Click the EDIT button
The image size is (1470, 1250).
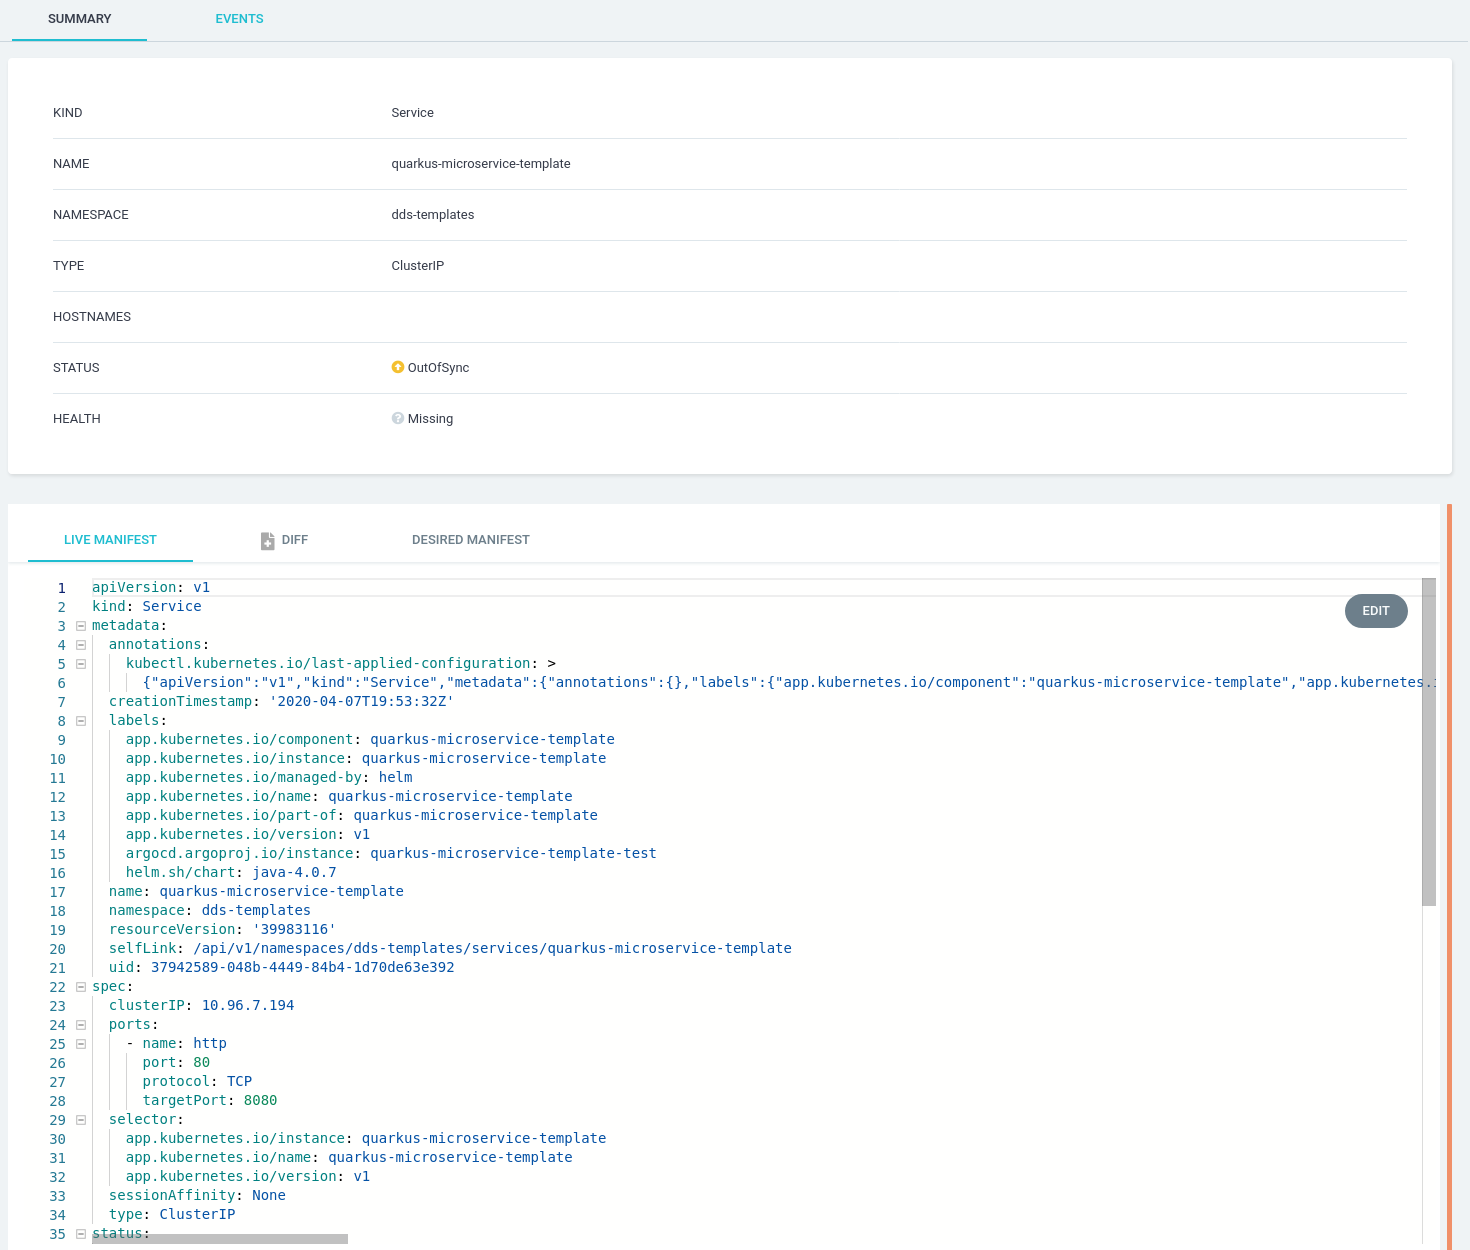coord(1376,611)
